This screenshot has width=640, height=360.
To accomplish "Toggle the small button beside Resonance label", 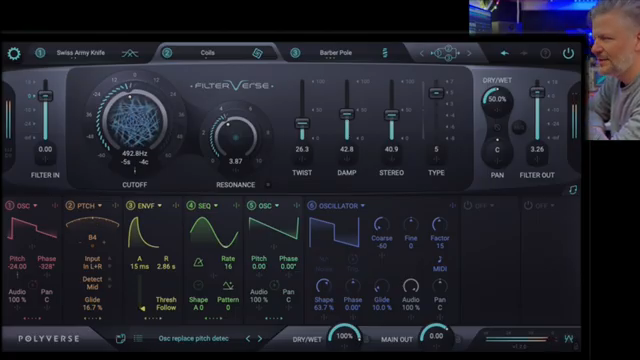I will point(268,185).
